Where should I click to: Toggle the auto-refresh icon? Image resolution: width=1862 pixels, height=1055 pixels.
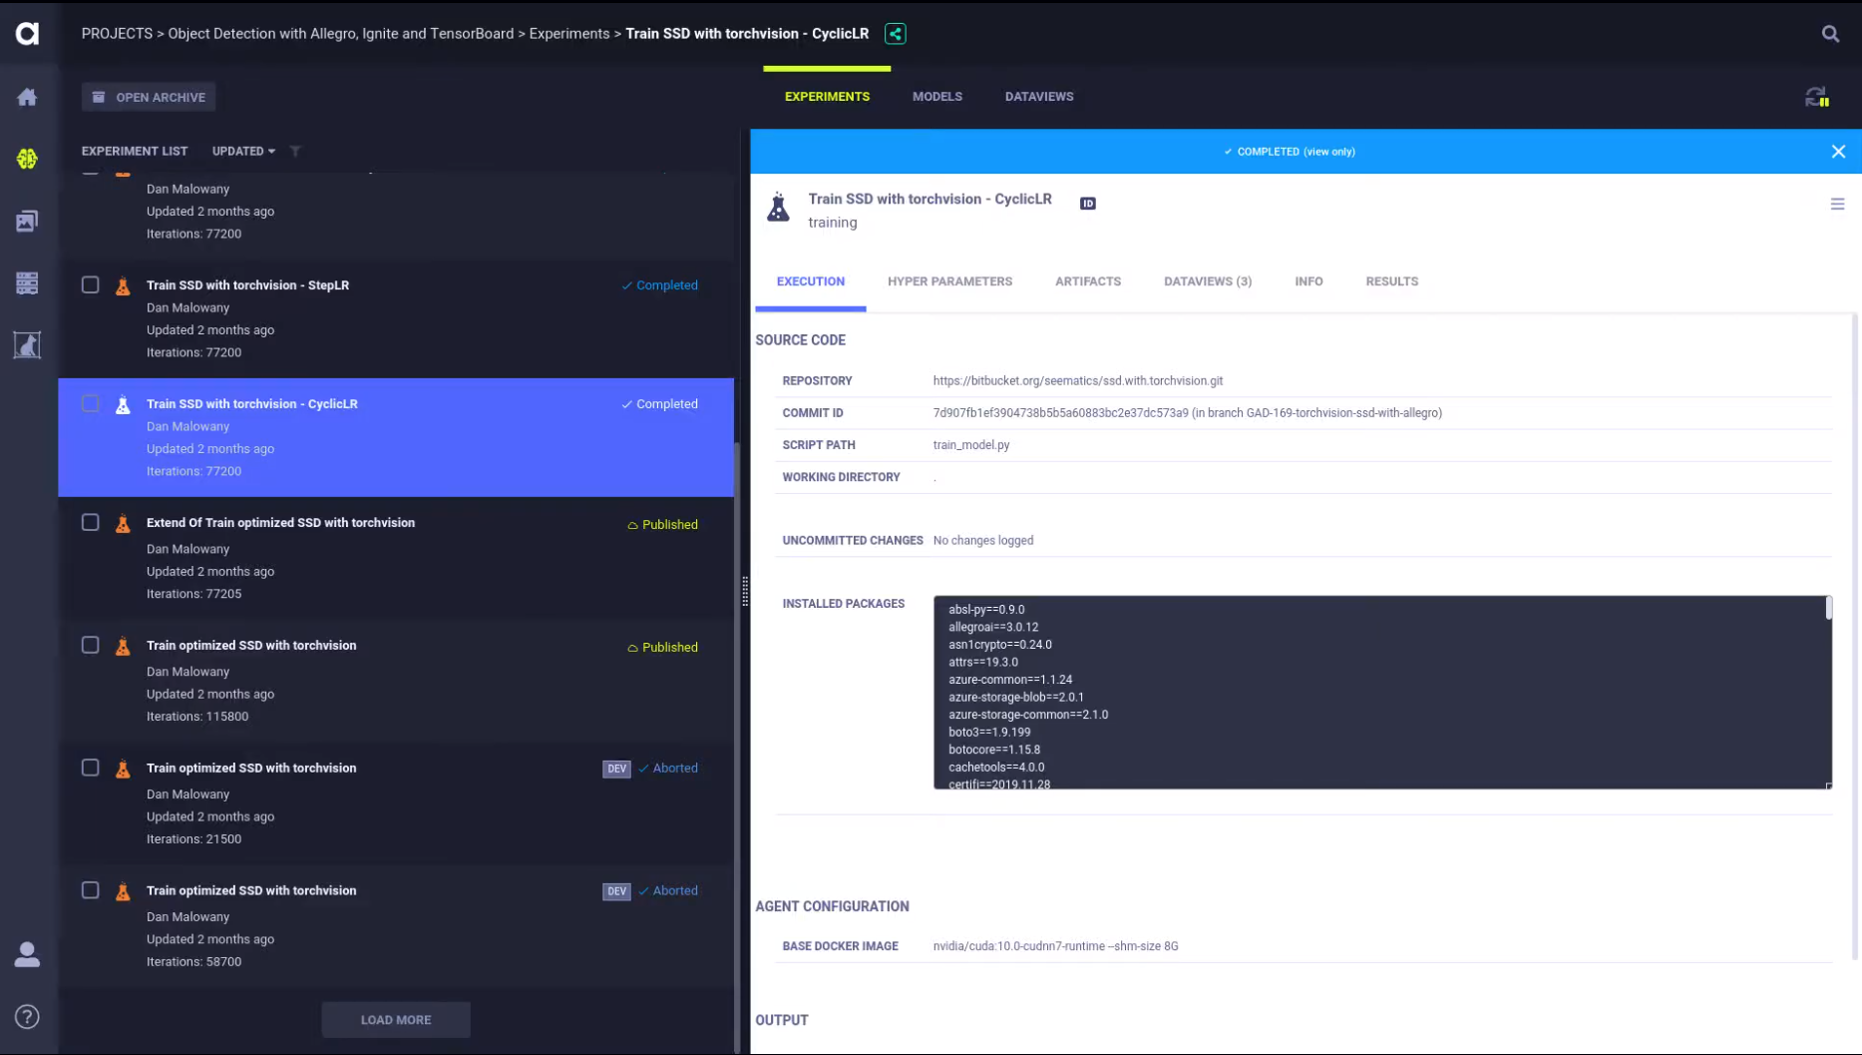(x=1817, y=97)
